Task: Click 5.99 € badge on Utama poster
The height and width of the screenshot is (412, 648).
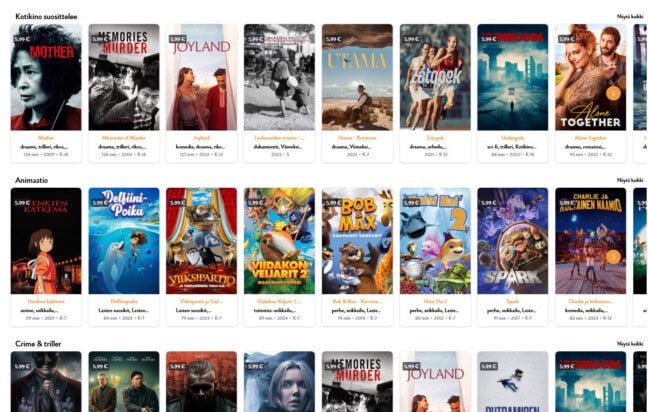Action: [333, 39]
